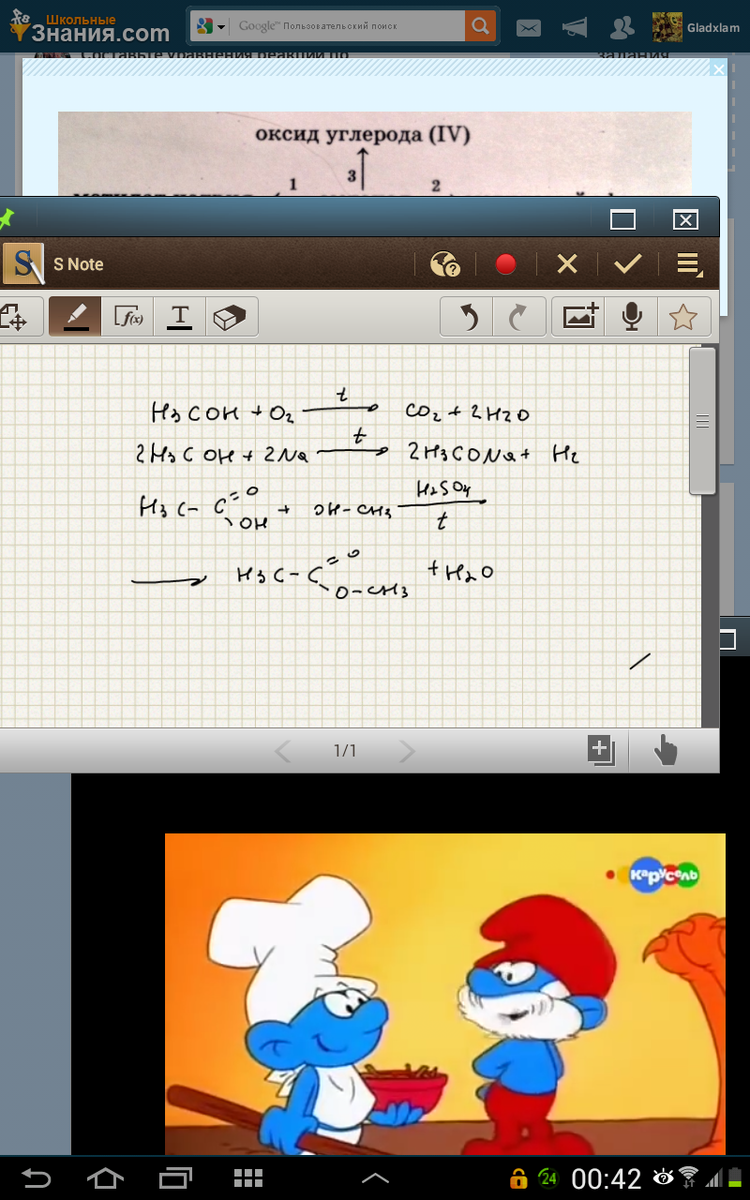Add a new page to the note

[x=600, y=750]
